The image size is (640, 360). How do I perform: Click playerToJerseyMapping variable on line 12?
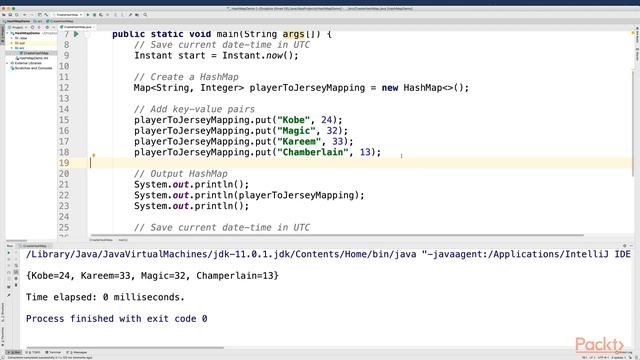(307, 88)
